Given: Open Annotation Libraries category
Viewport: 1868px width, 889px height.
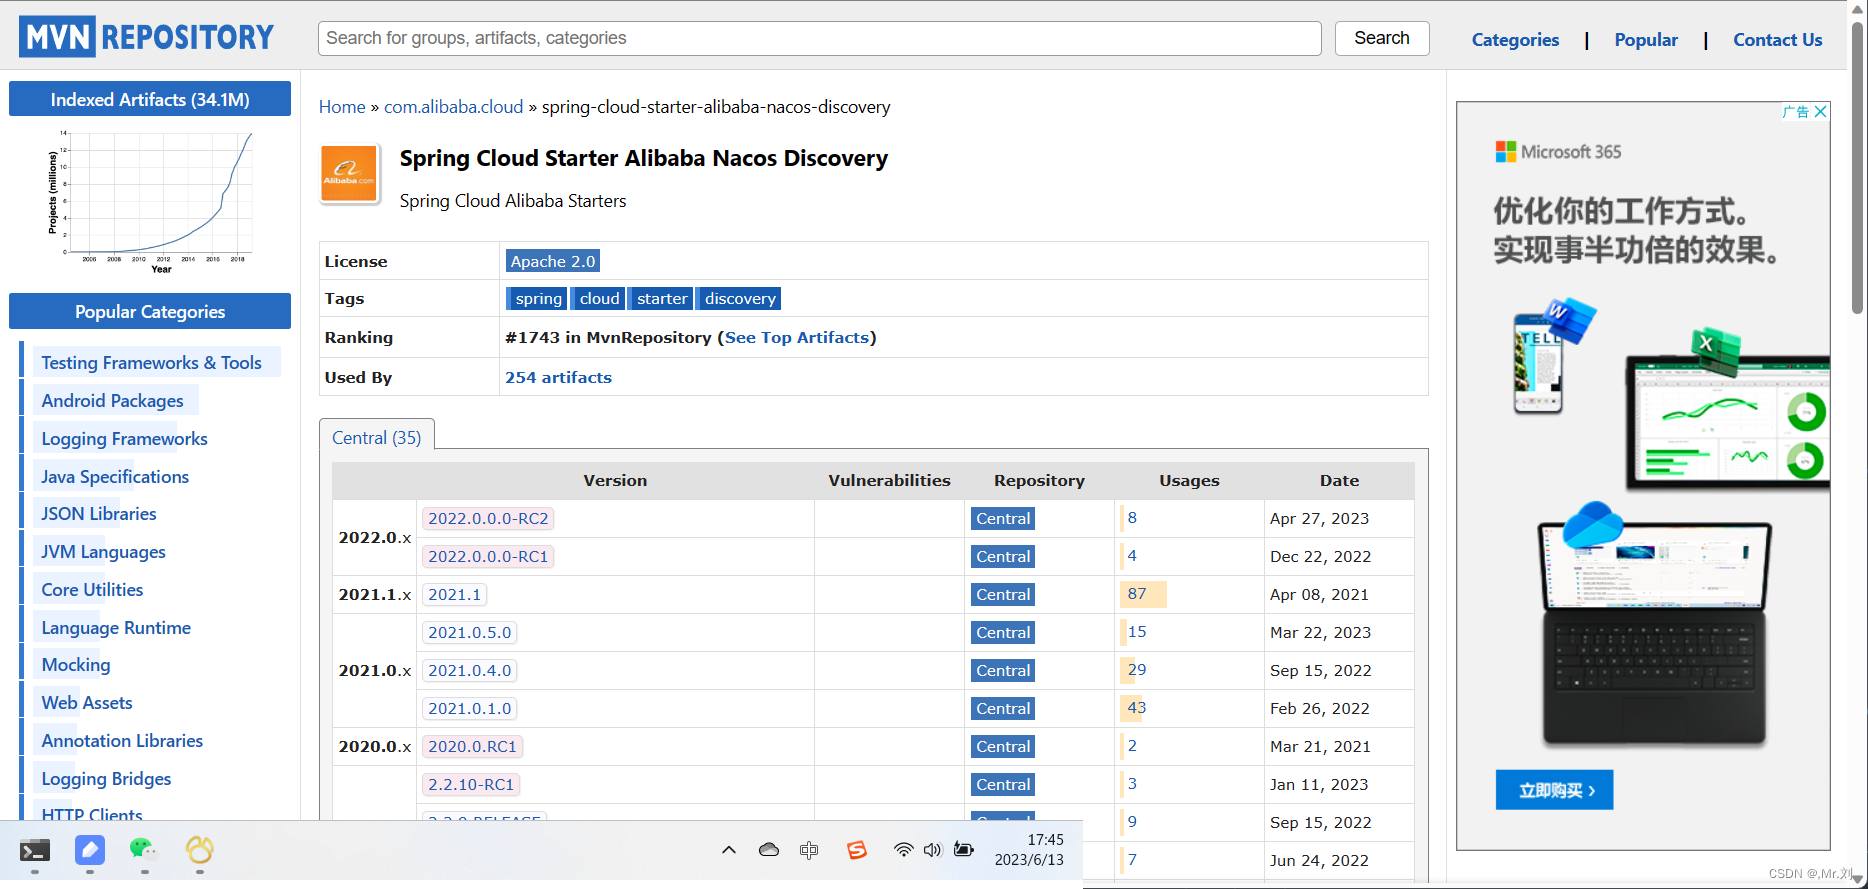Looking at the screenshot, I should [122, 741].
